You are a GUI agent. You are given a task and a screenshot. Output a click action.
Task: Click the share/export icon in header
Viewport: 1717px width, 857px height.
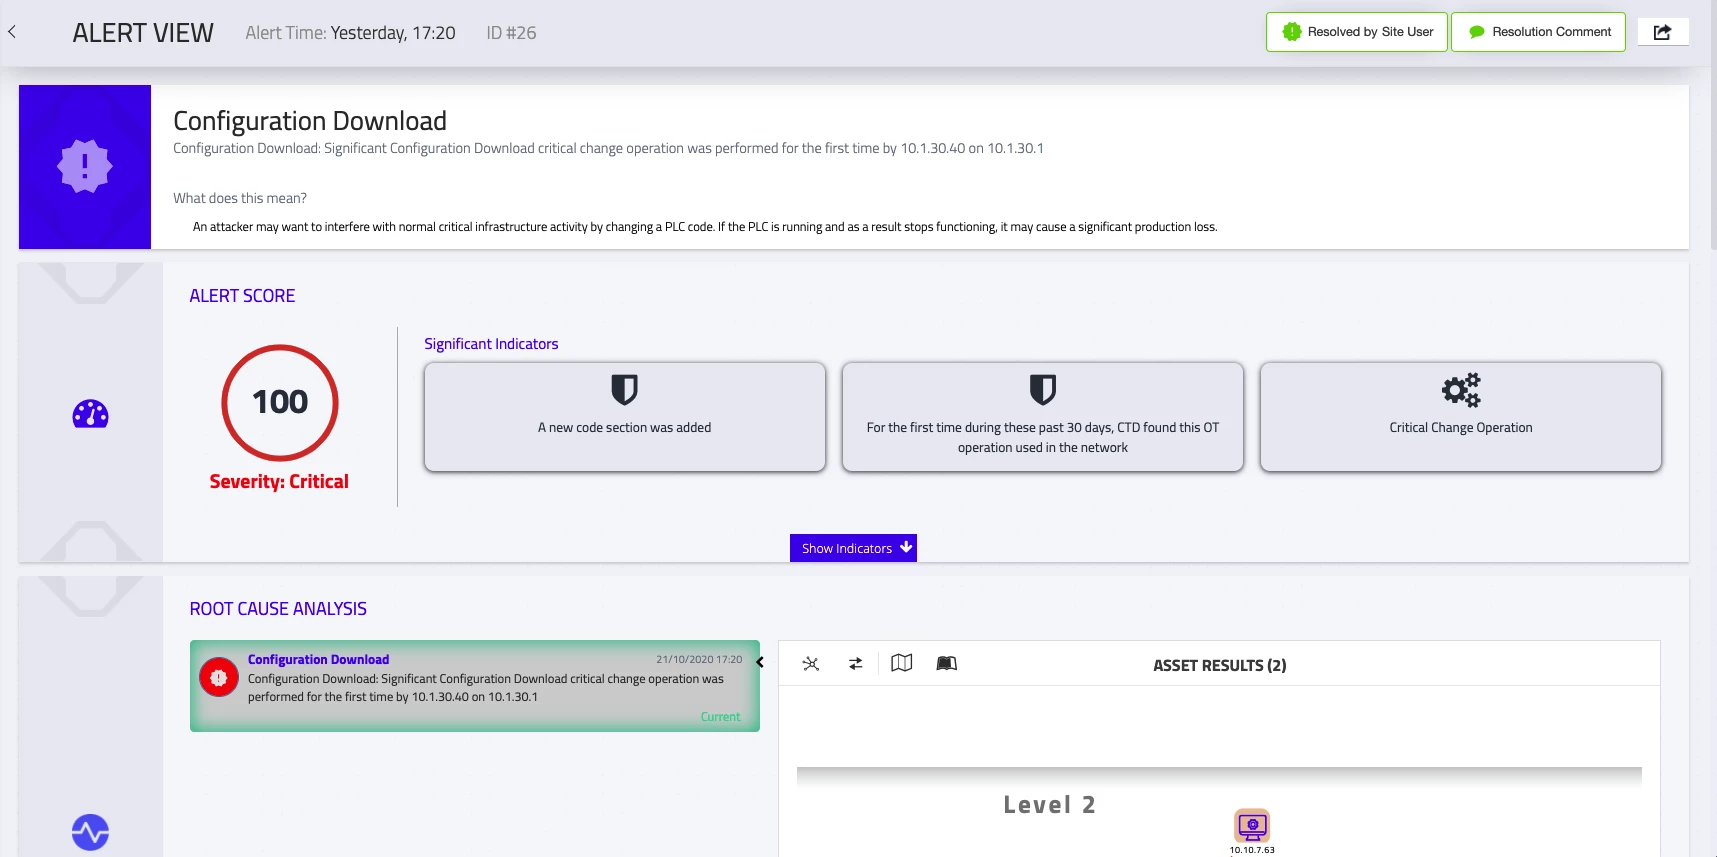pyautogui.click(x=1662, y=32)
